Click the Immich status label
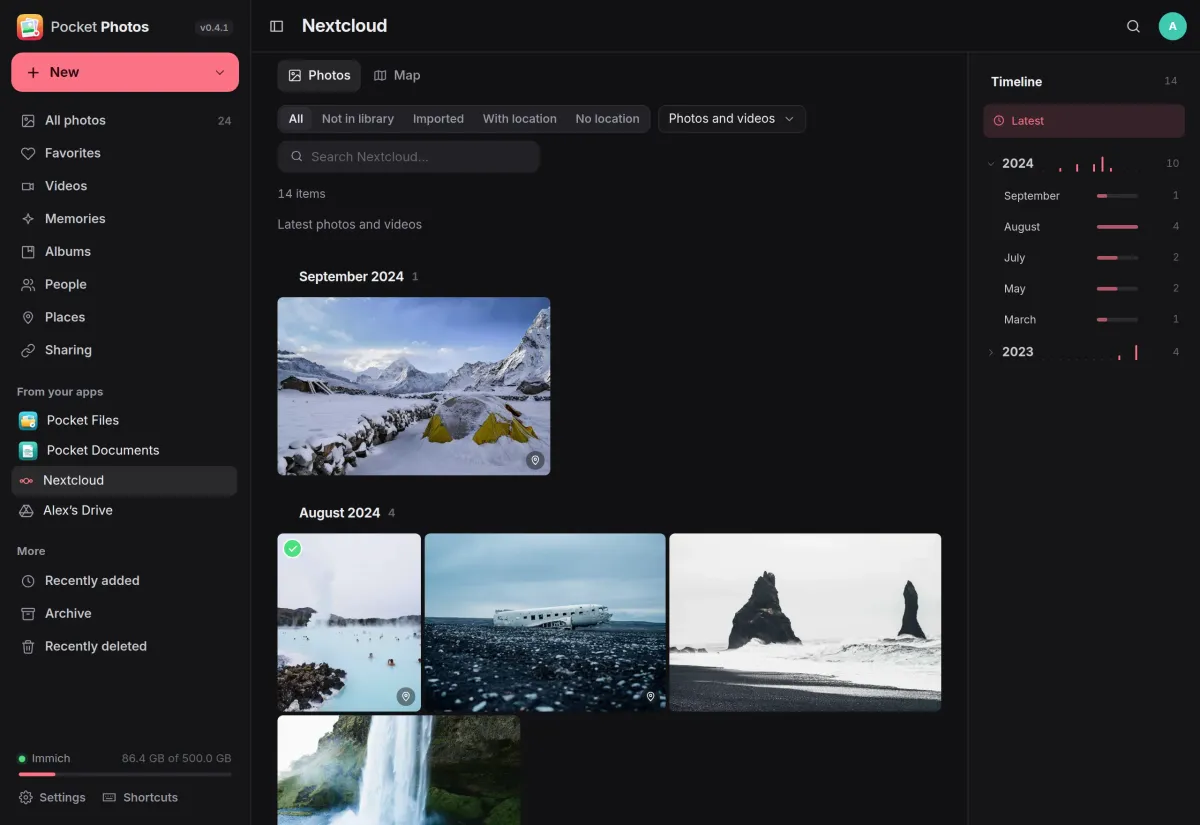The width and height of the screenshot is (1200, 825). coord(45,759)
